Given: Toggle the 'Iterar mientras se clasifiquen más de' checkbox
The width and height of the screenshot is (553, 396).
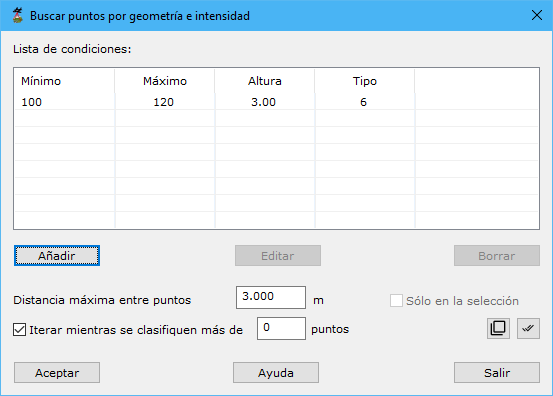Looking at the screenshot, I should pyautogui.click(x=19, y=330).
